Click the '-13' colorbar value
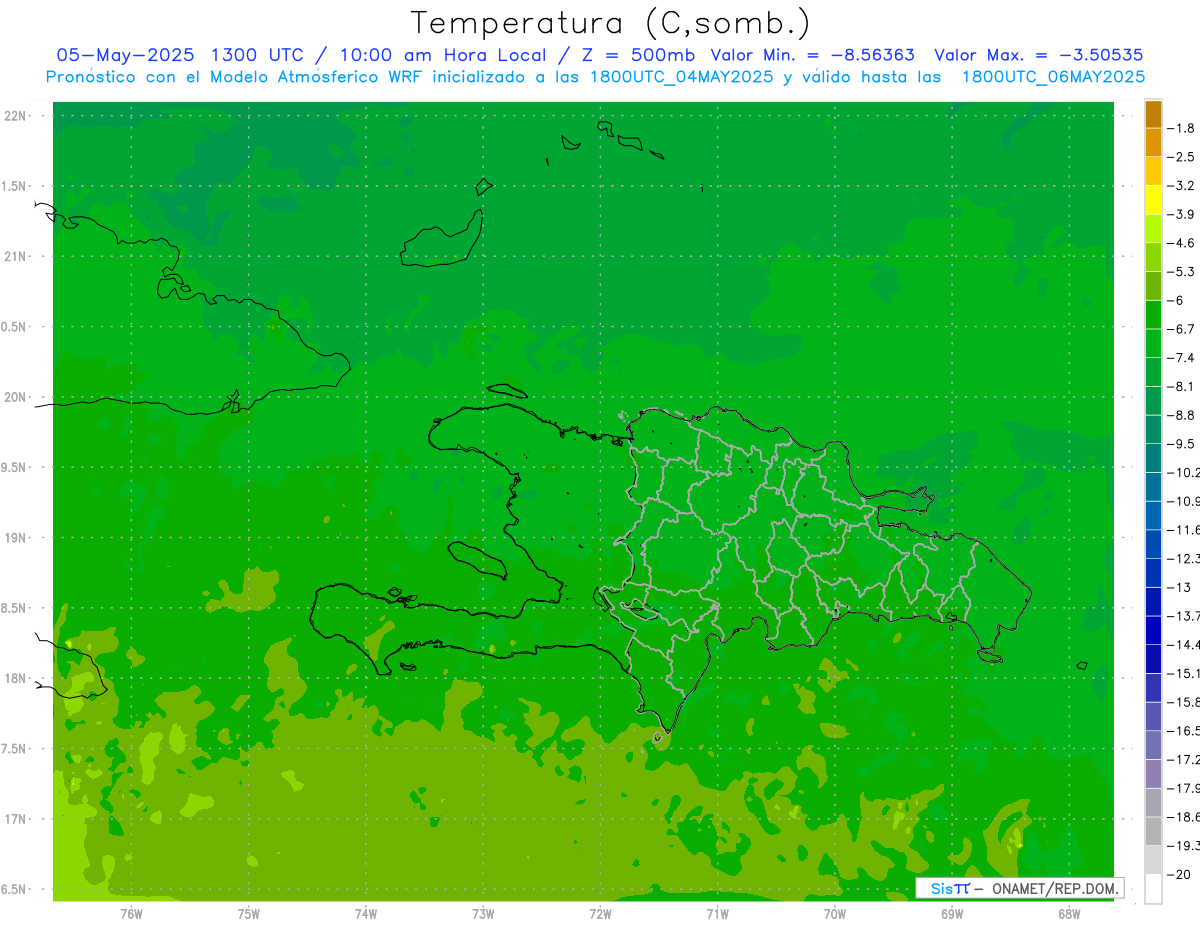This screenshot has height=927, width=1200. click(1179, 587)
